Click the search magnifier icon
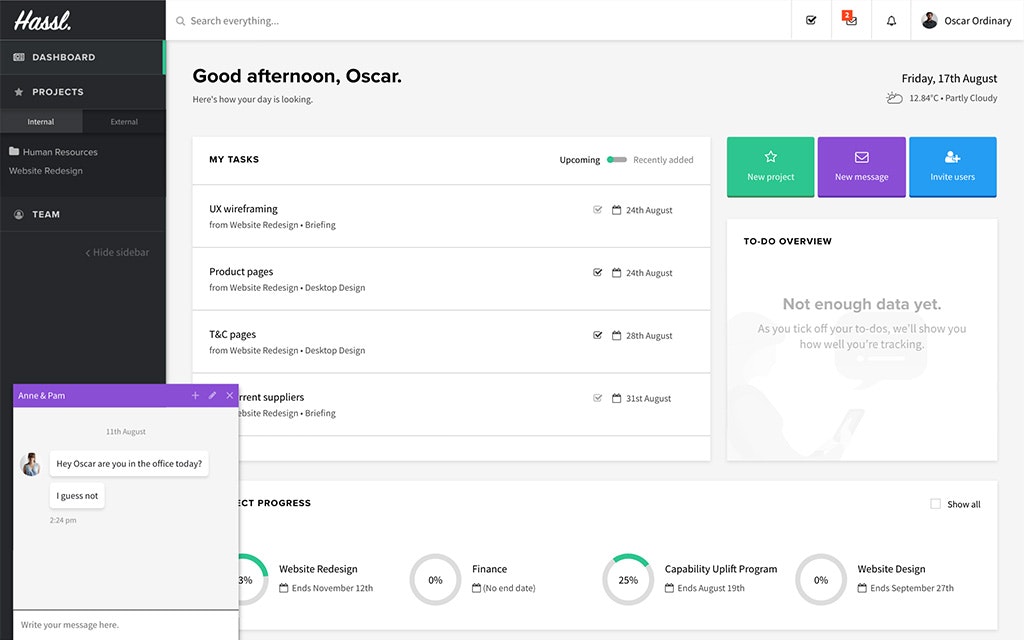 pos(180,21)
